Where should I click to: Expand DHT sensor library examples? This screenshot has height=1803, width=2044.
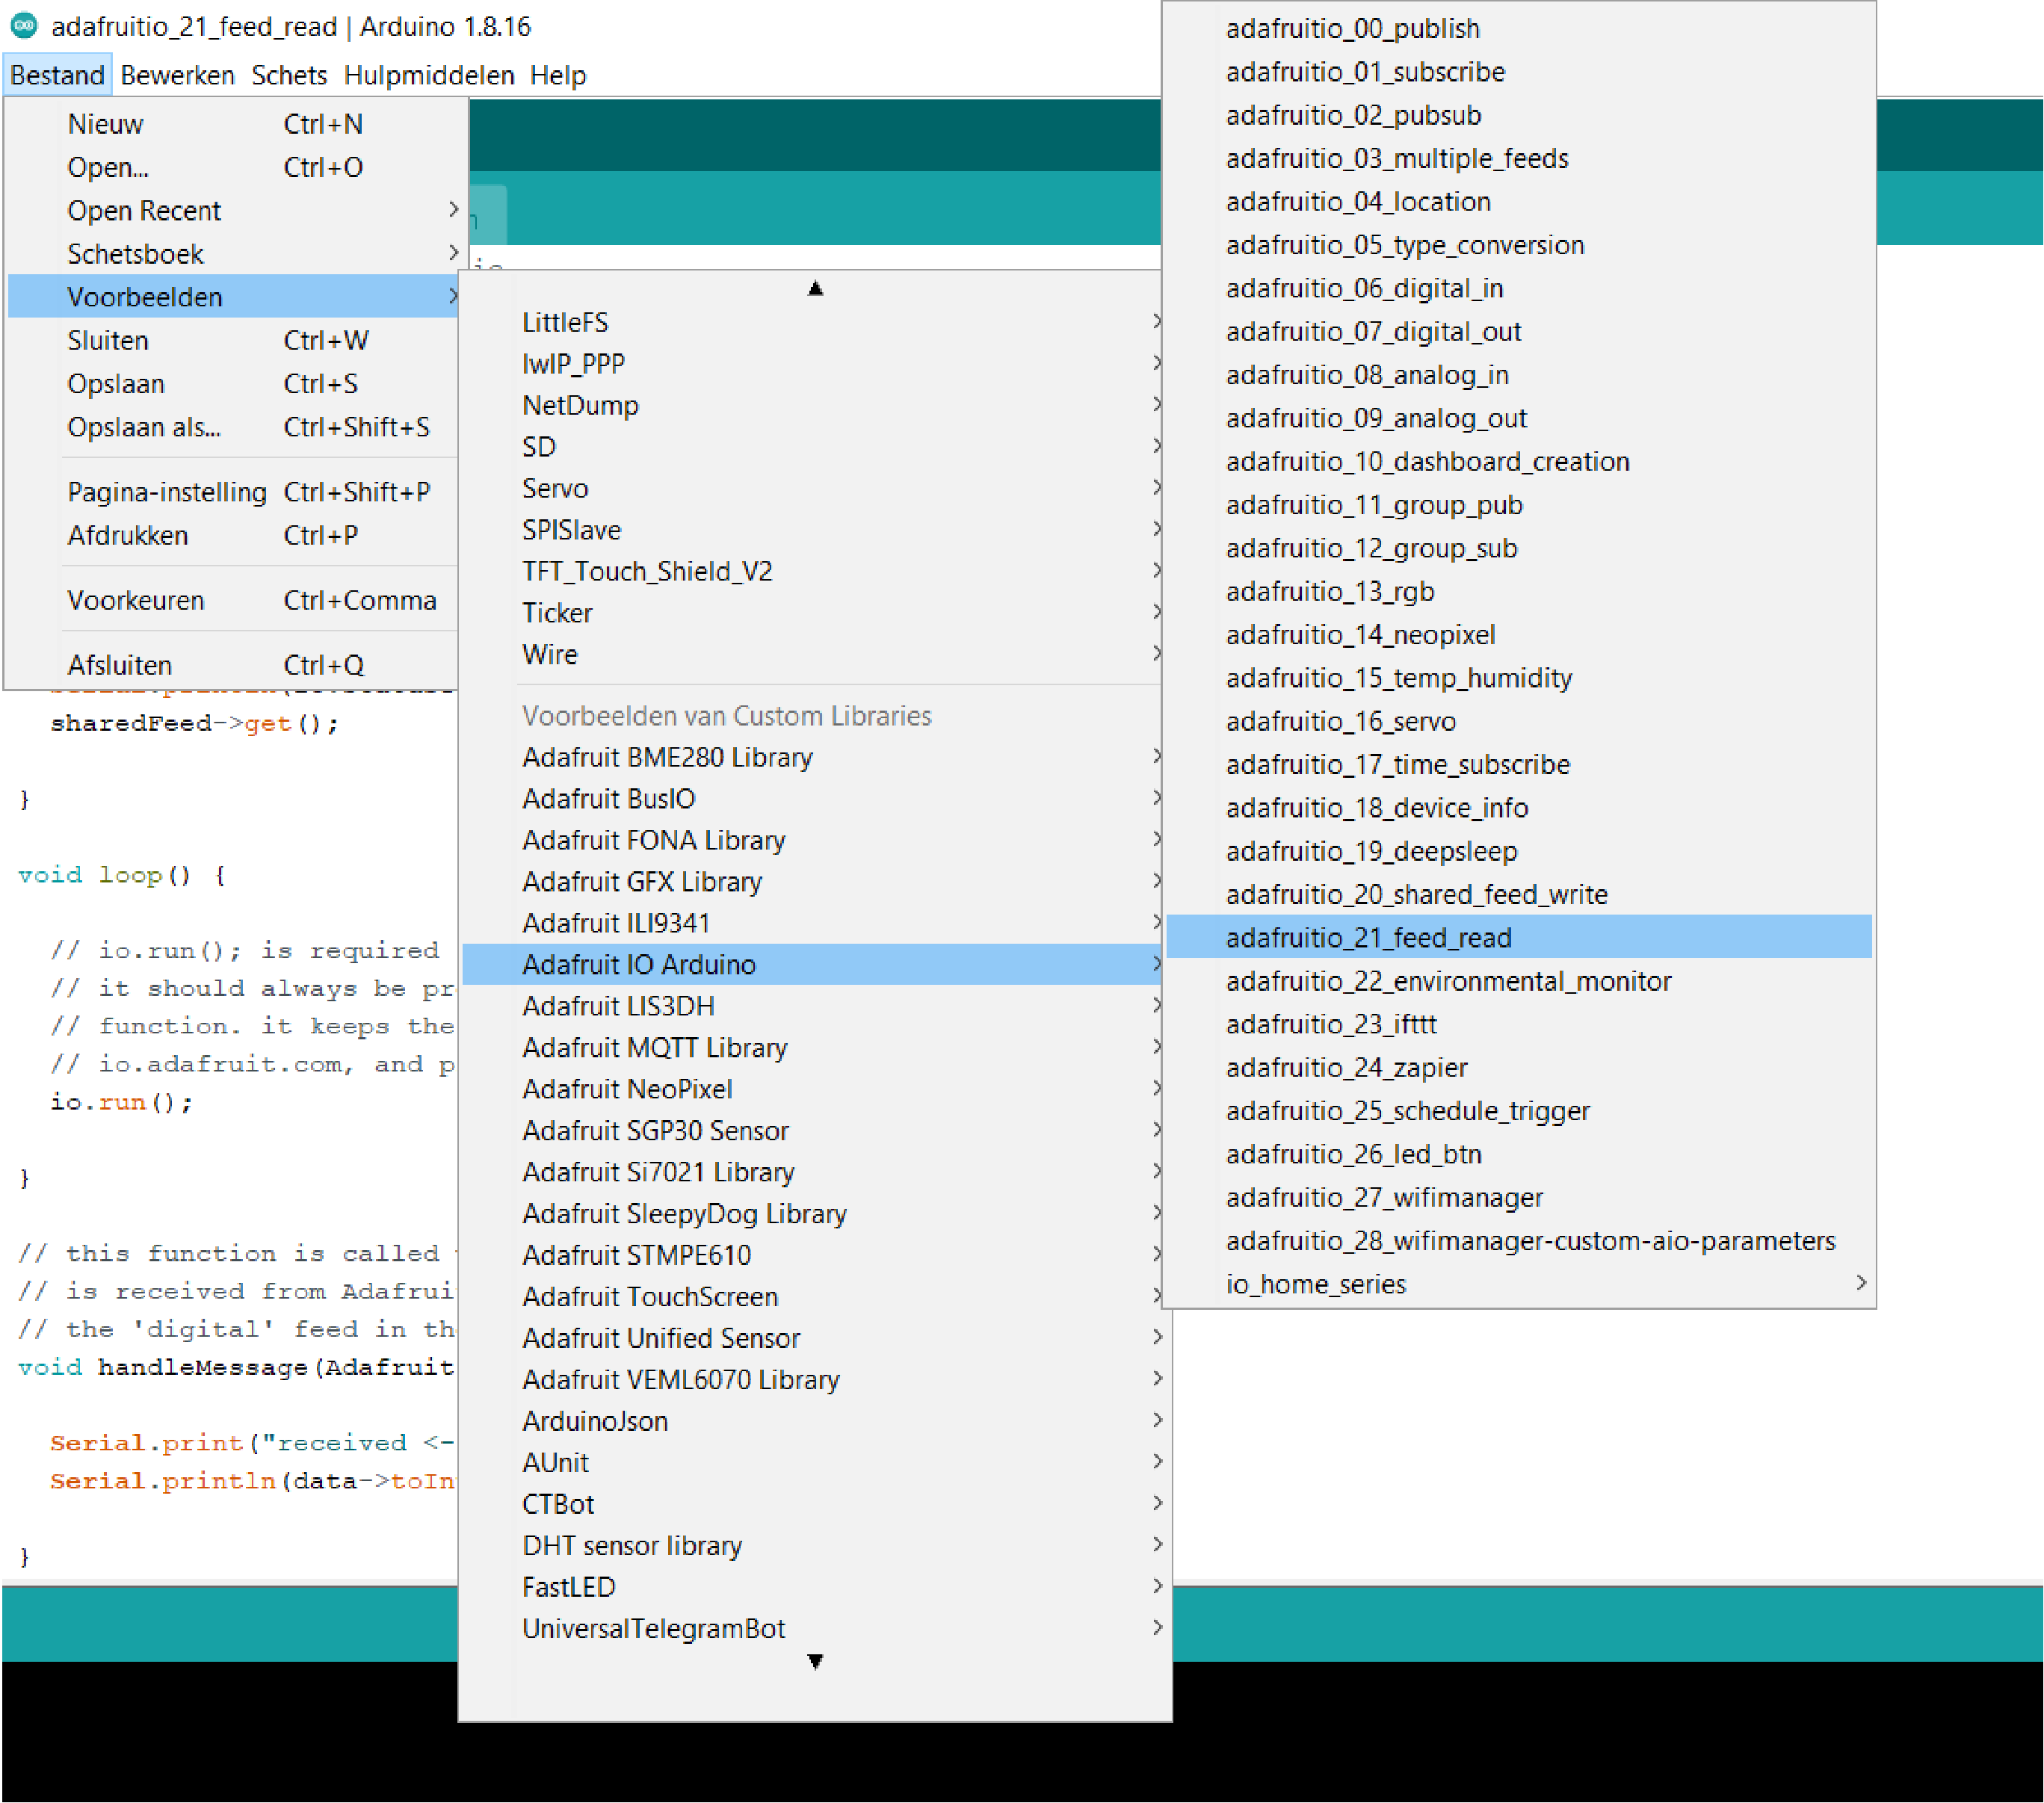(814, 1545)
